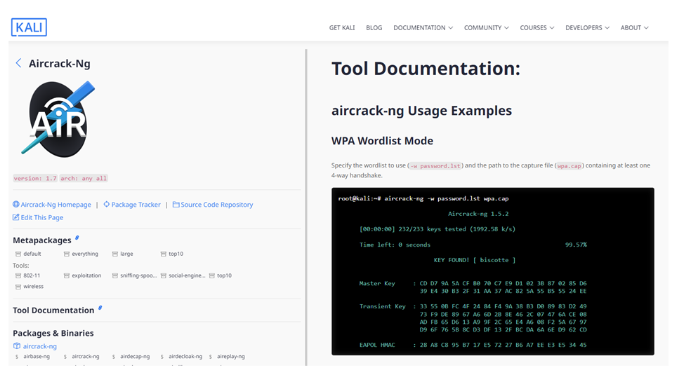Open GET KALI in navigation
Image resolution: width=679 pixels, height=366 pixels.
point(342,28)
